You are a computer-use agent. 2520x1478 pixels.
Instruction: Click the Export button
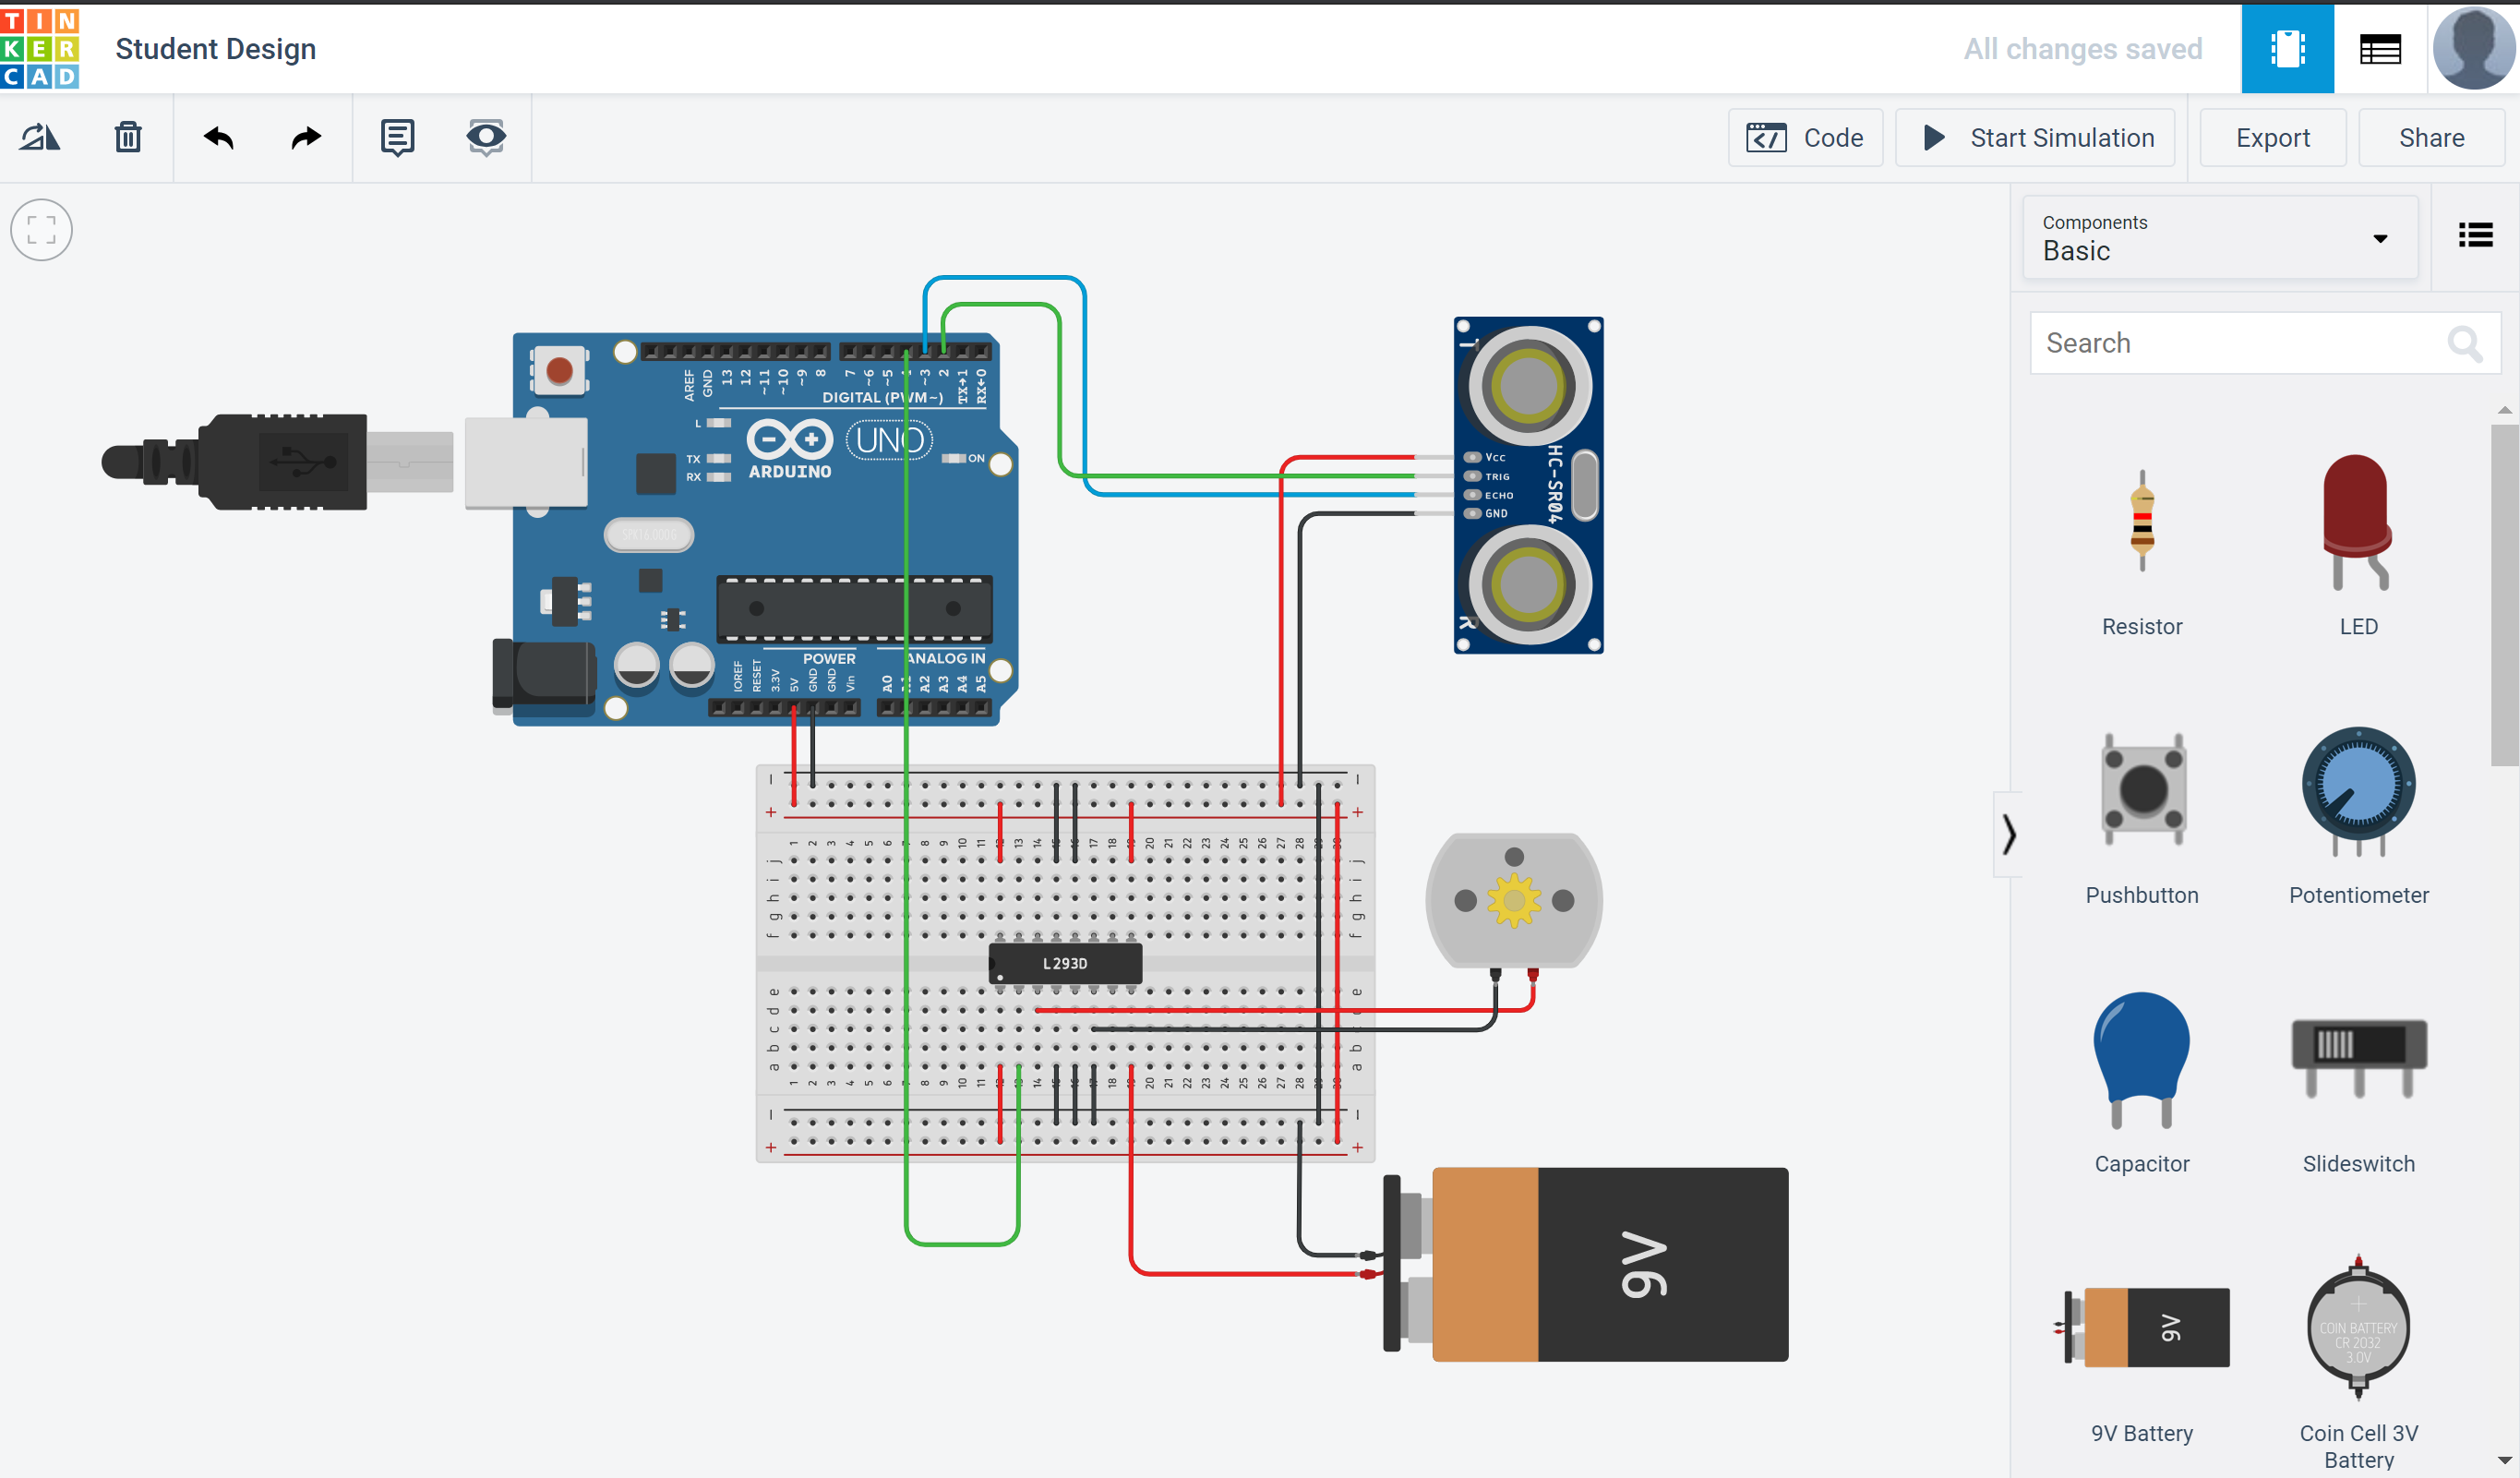point(2269,136)
